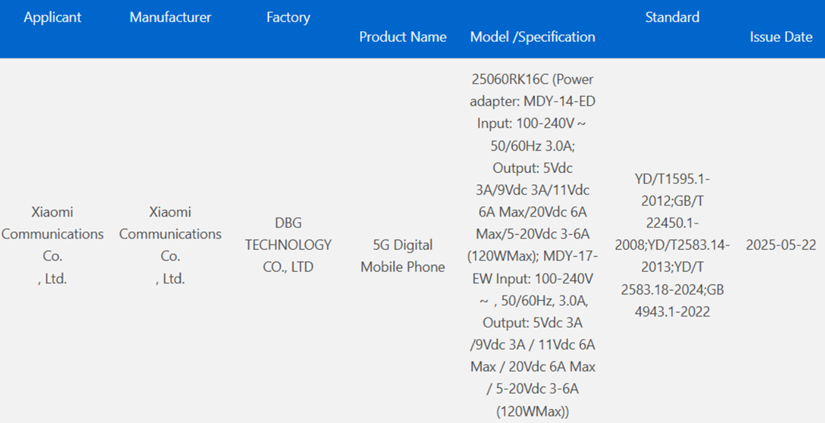Viewport: 825px width, 423px height.
Task: Click the Issue Date column header
Action: (781, 37)
